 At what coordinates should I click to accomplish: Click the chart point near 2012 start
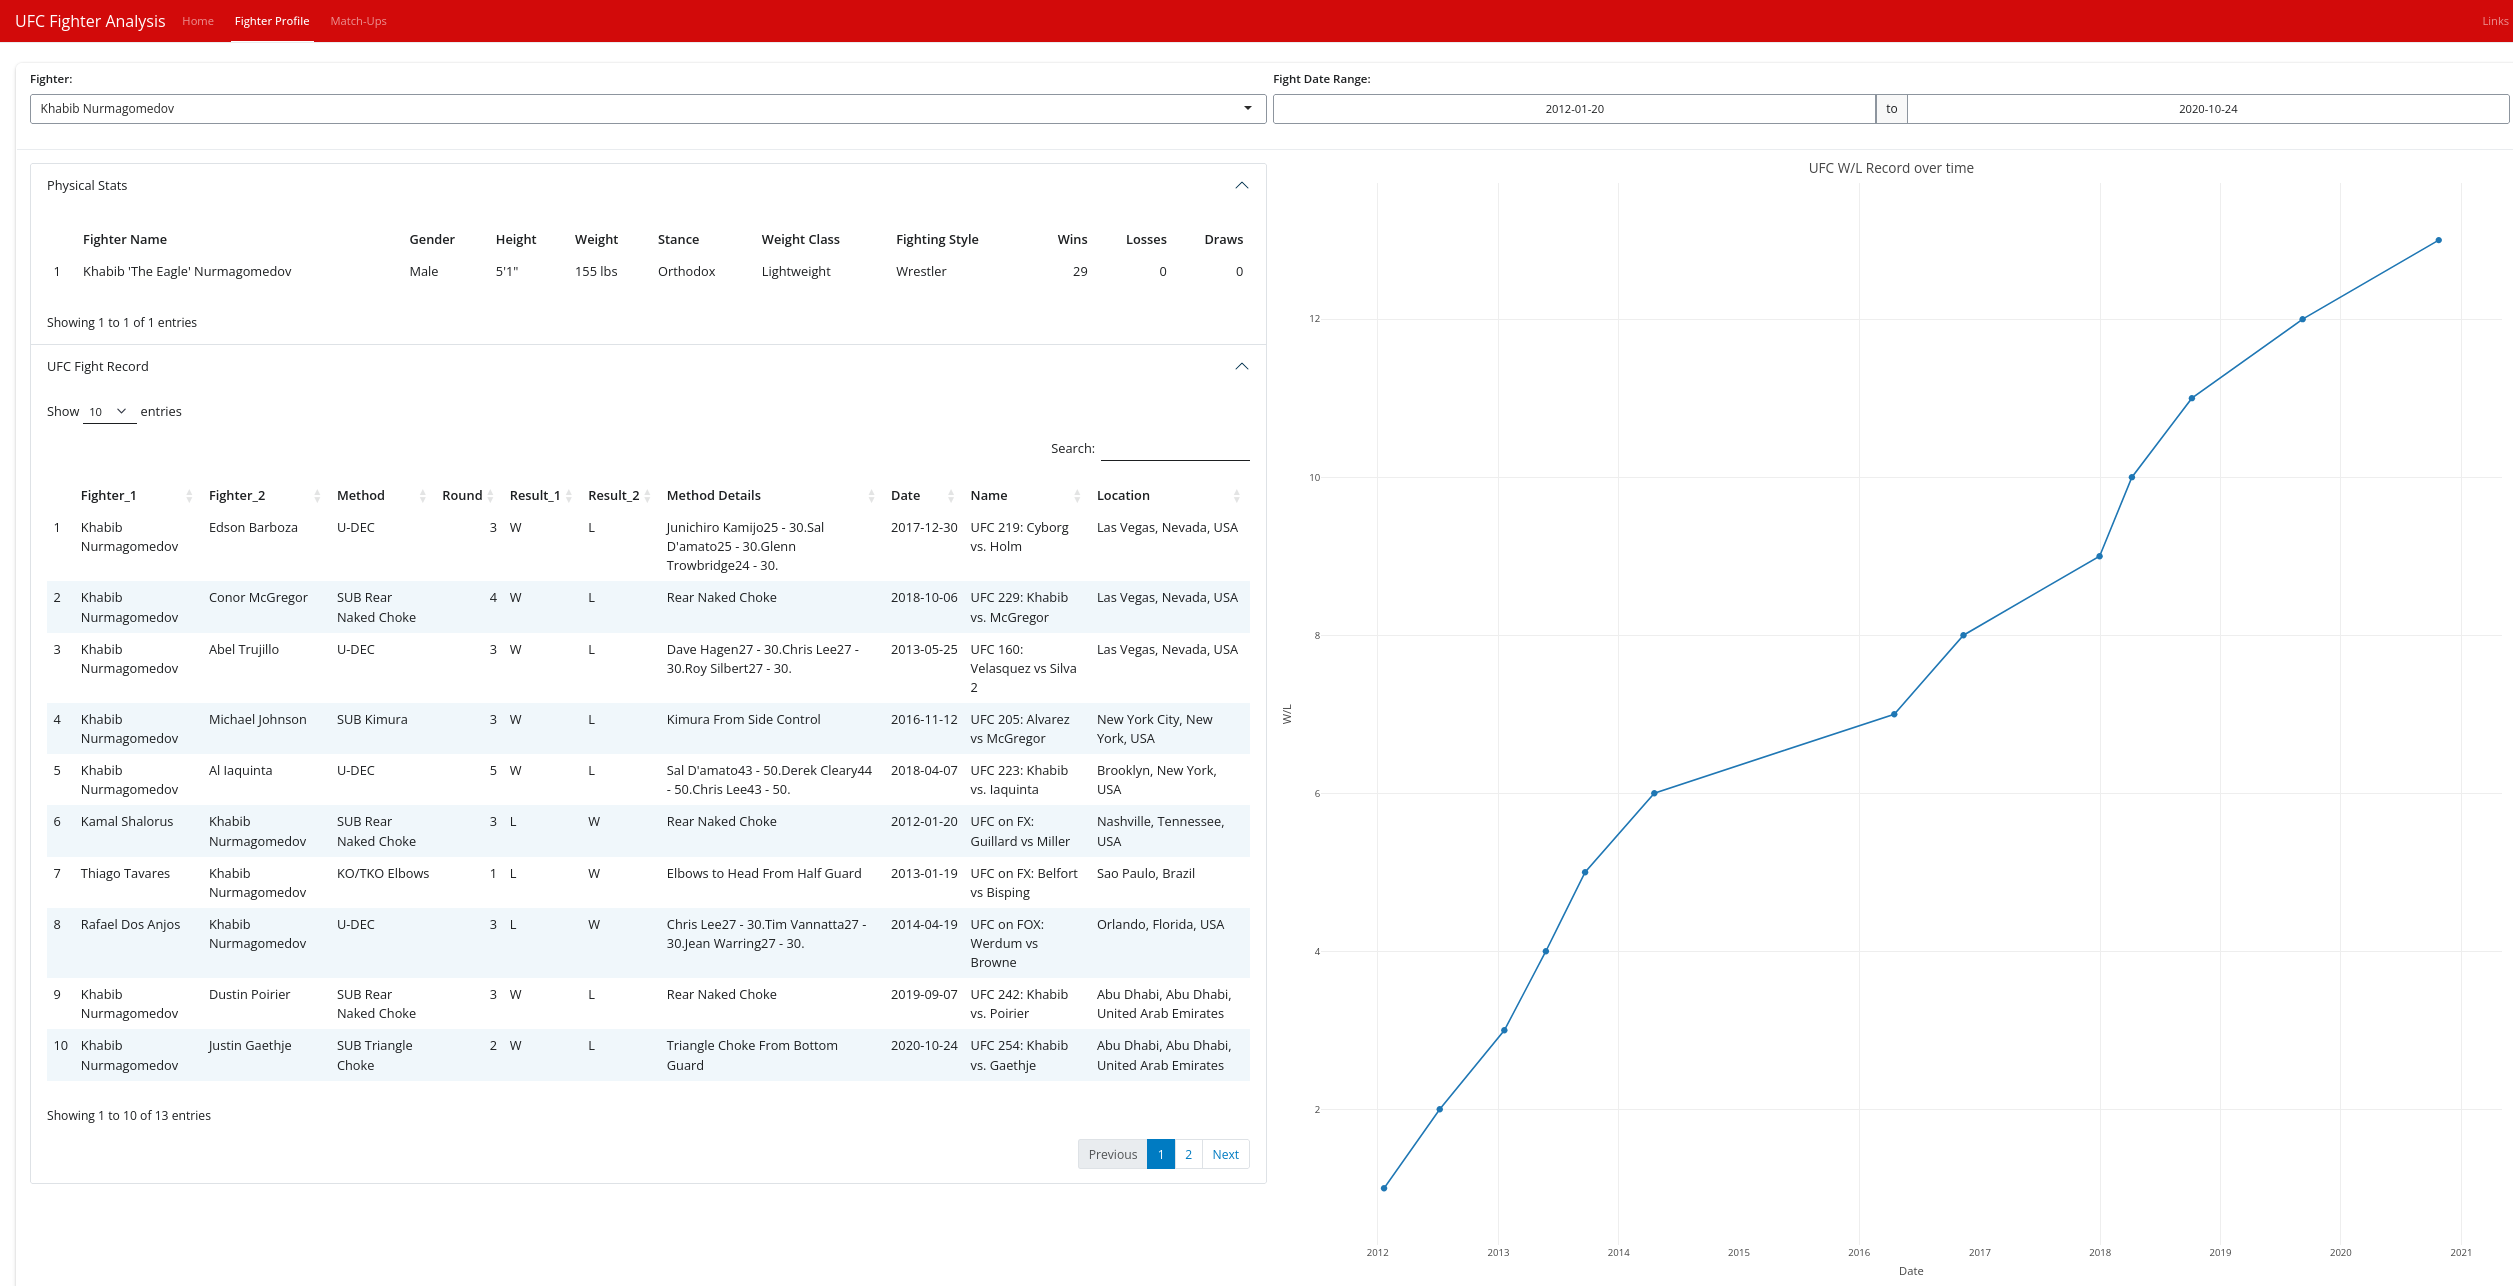[1384, 1188]
